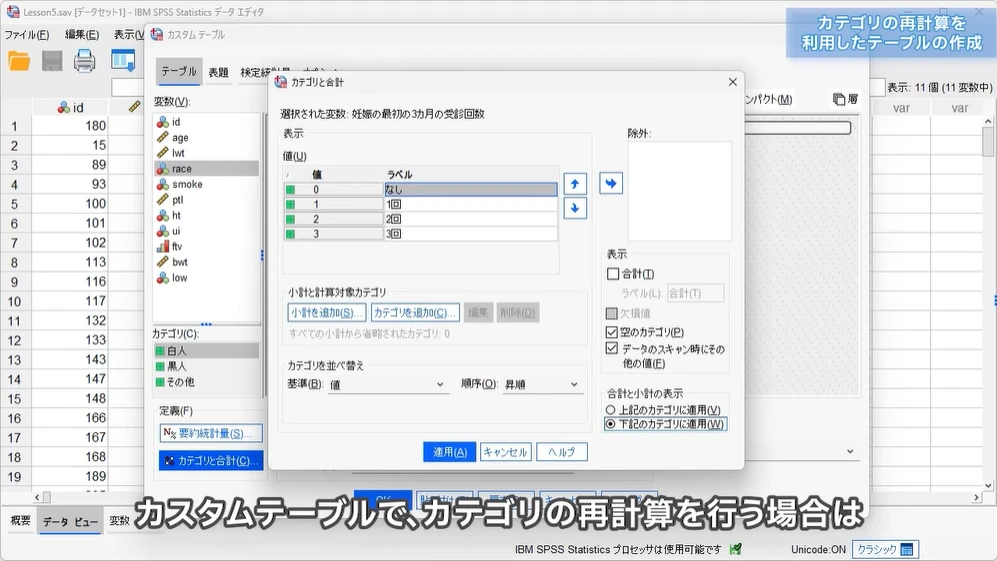Enable the 合計(T) checkbox
The width and height of the screenshot is (997, 561).
pyautogui.click(x=614, y=274)
